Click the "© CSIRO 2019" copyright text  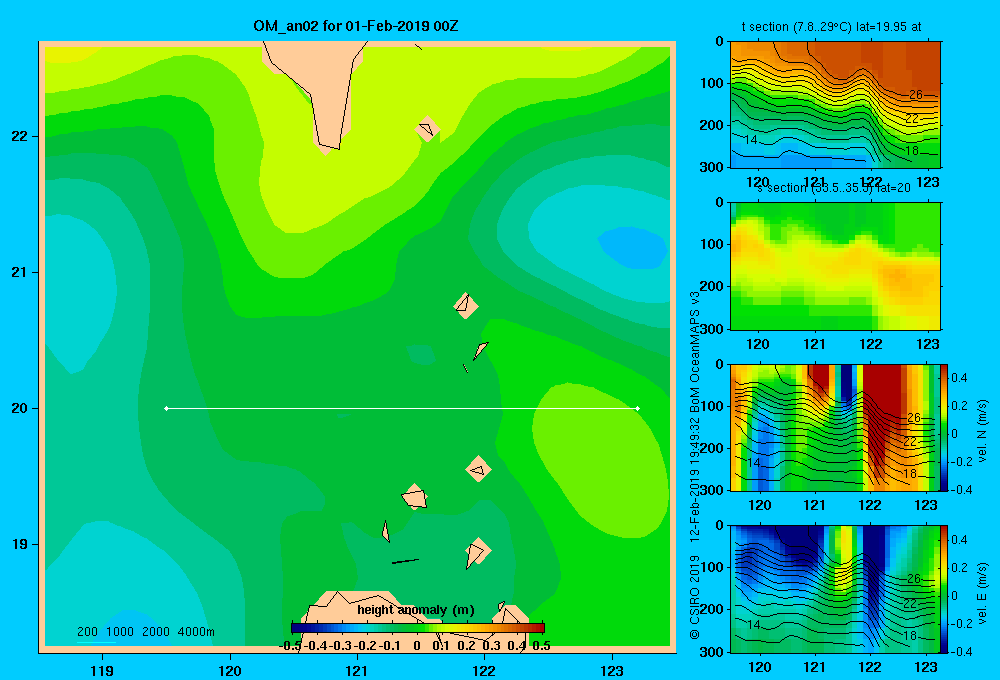[695, 597]
